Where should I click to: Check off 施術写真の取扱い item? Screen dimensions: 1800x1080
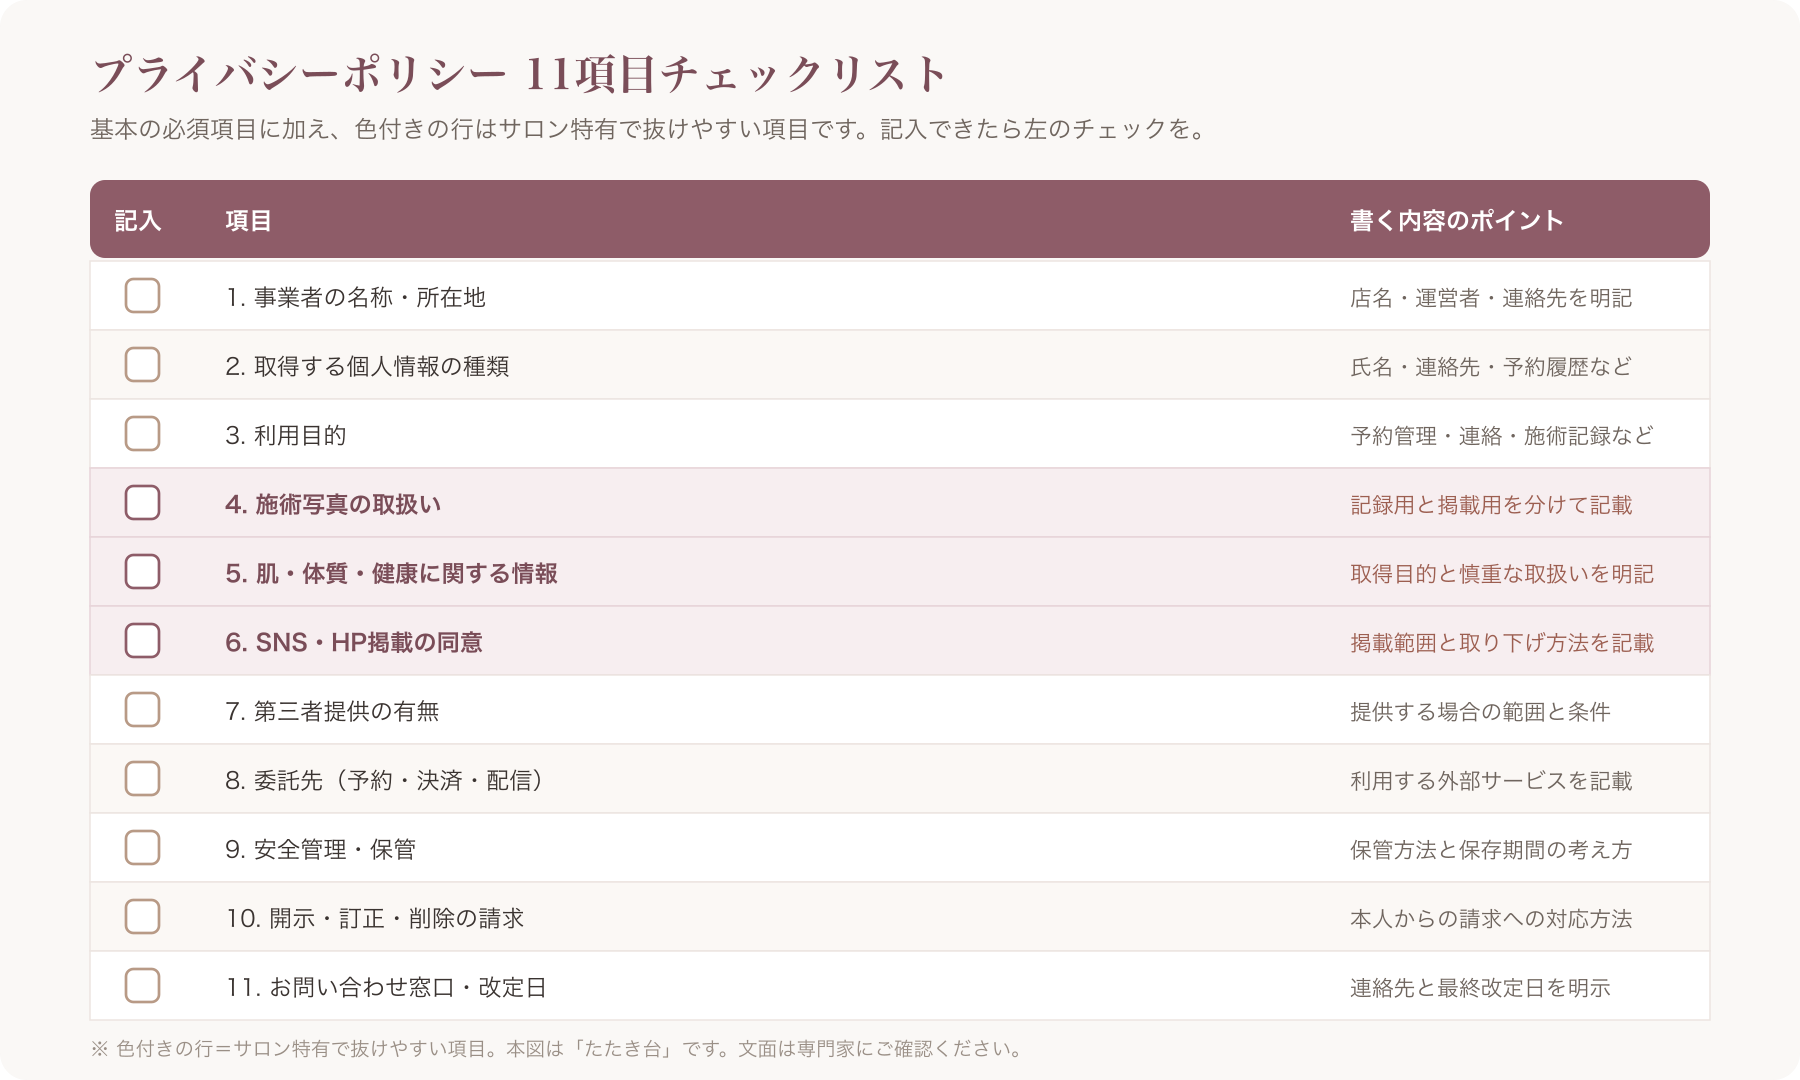[142, 503]
